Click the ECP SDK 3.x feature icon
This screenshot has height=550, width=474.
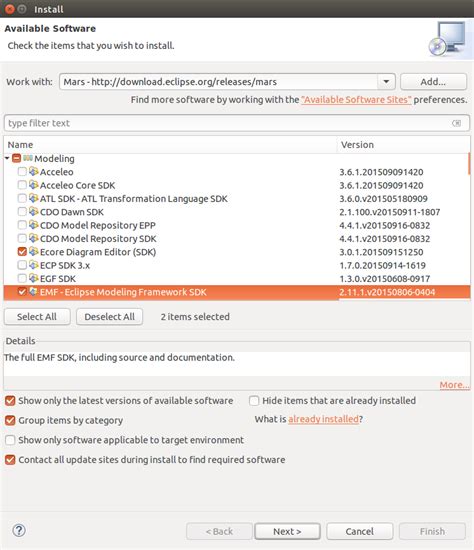(34, 265)
